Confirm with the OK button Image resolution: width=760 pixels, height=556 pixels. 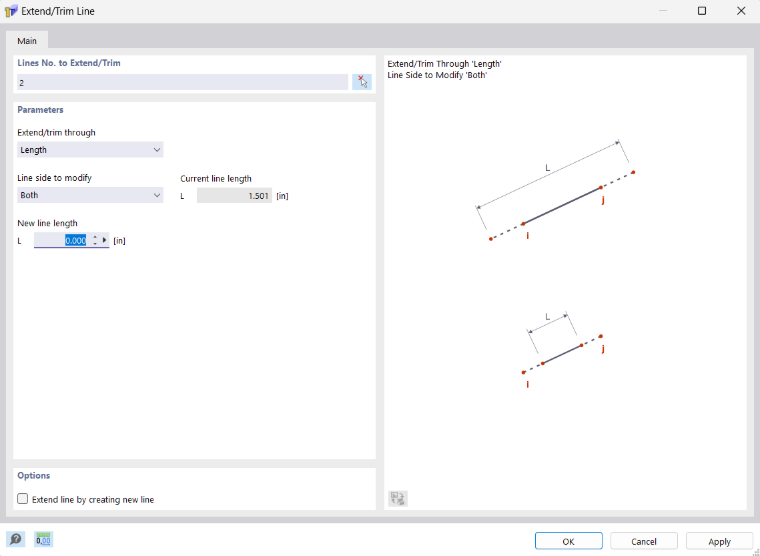pyautogui.click(x=569, y=541)
